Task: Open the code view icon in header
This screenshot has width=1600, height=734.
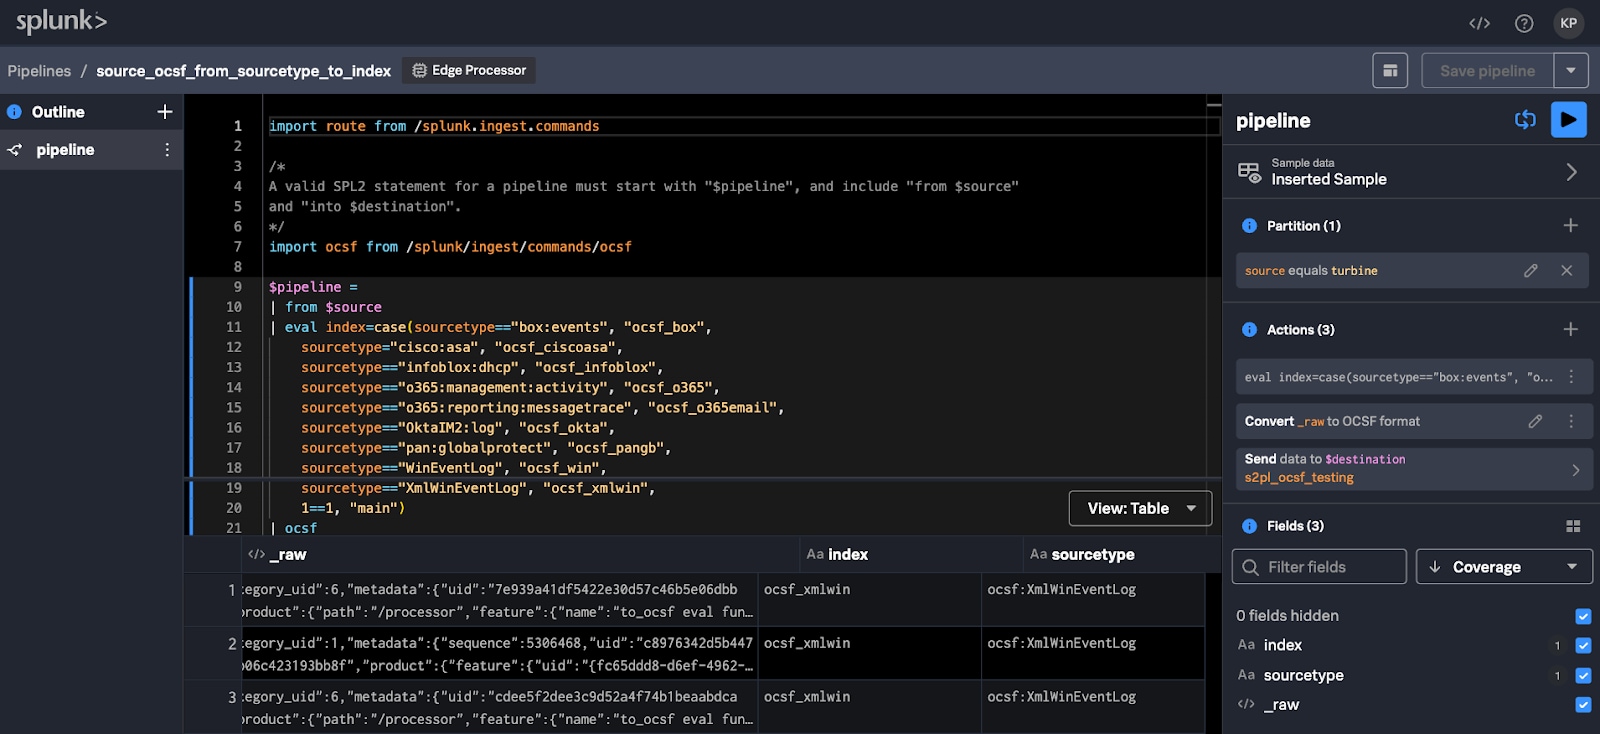Action: (x=1479, y=23)
